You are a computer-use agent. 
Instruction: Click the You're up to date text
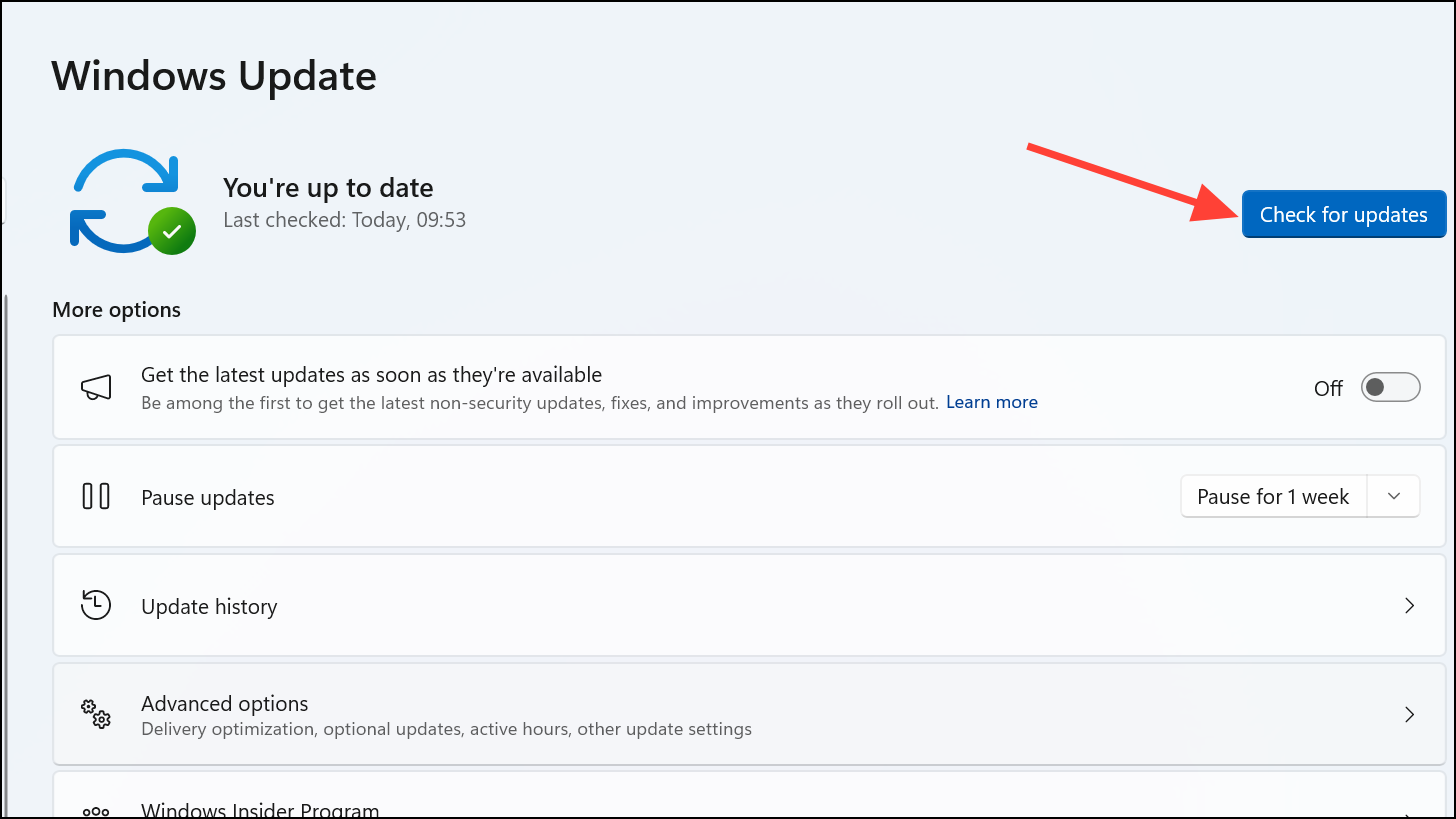coord(328,188)
